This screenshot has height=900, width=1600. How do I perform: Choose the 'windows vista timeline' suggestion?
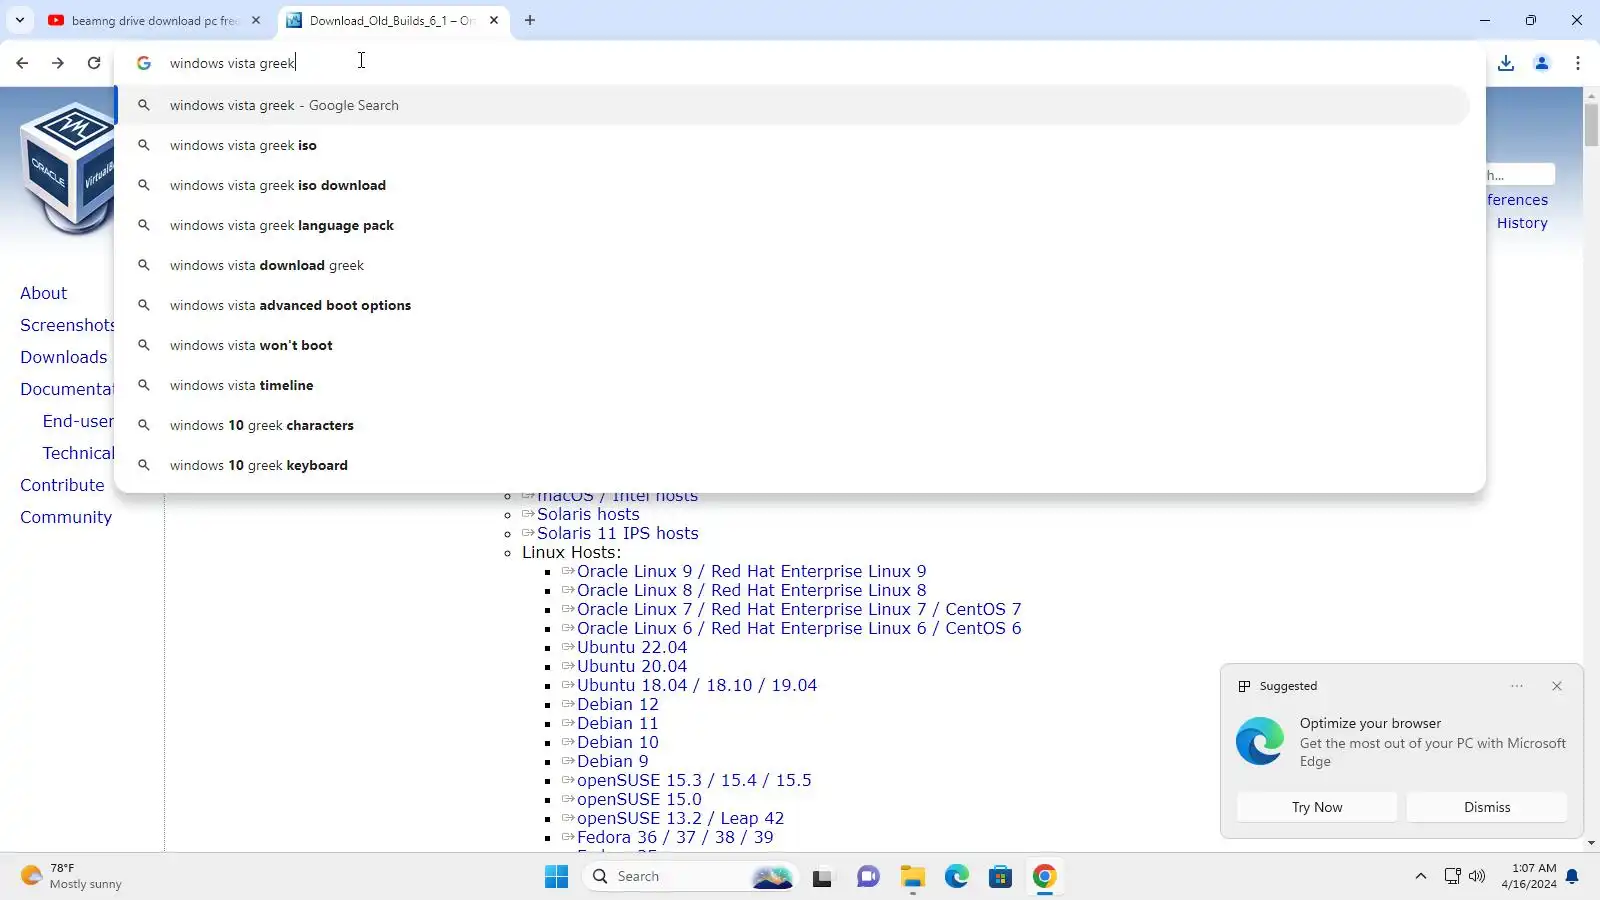click(x=794, y=385)
